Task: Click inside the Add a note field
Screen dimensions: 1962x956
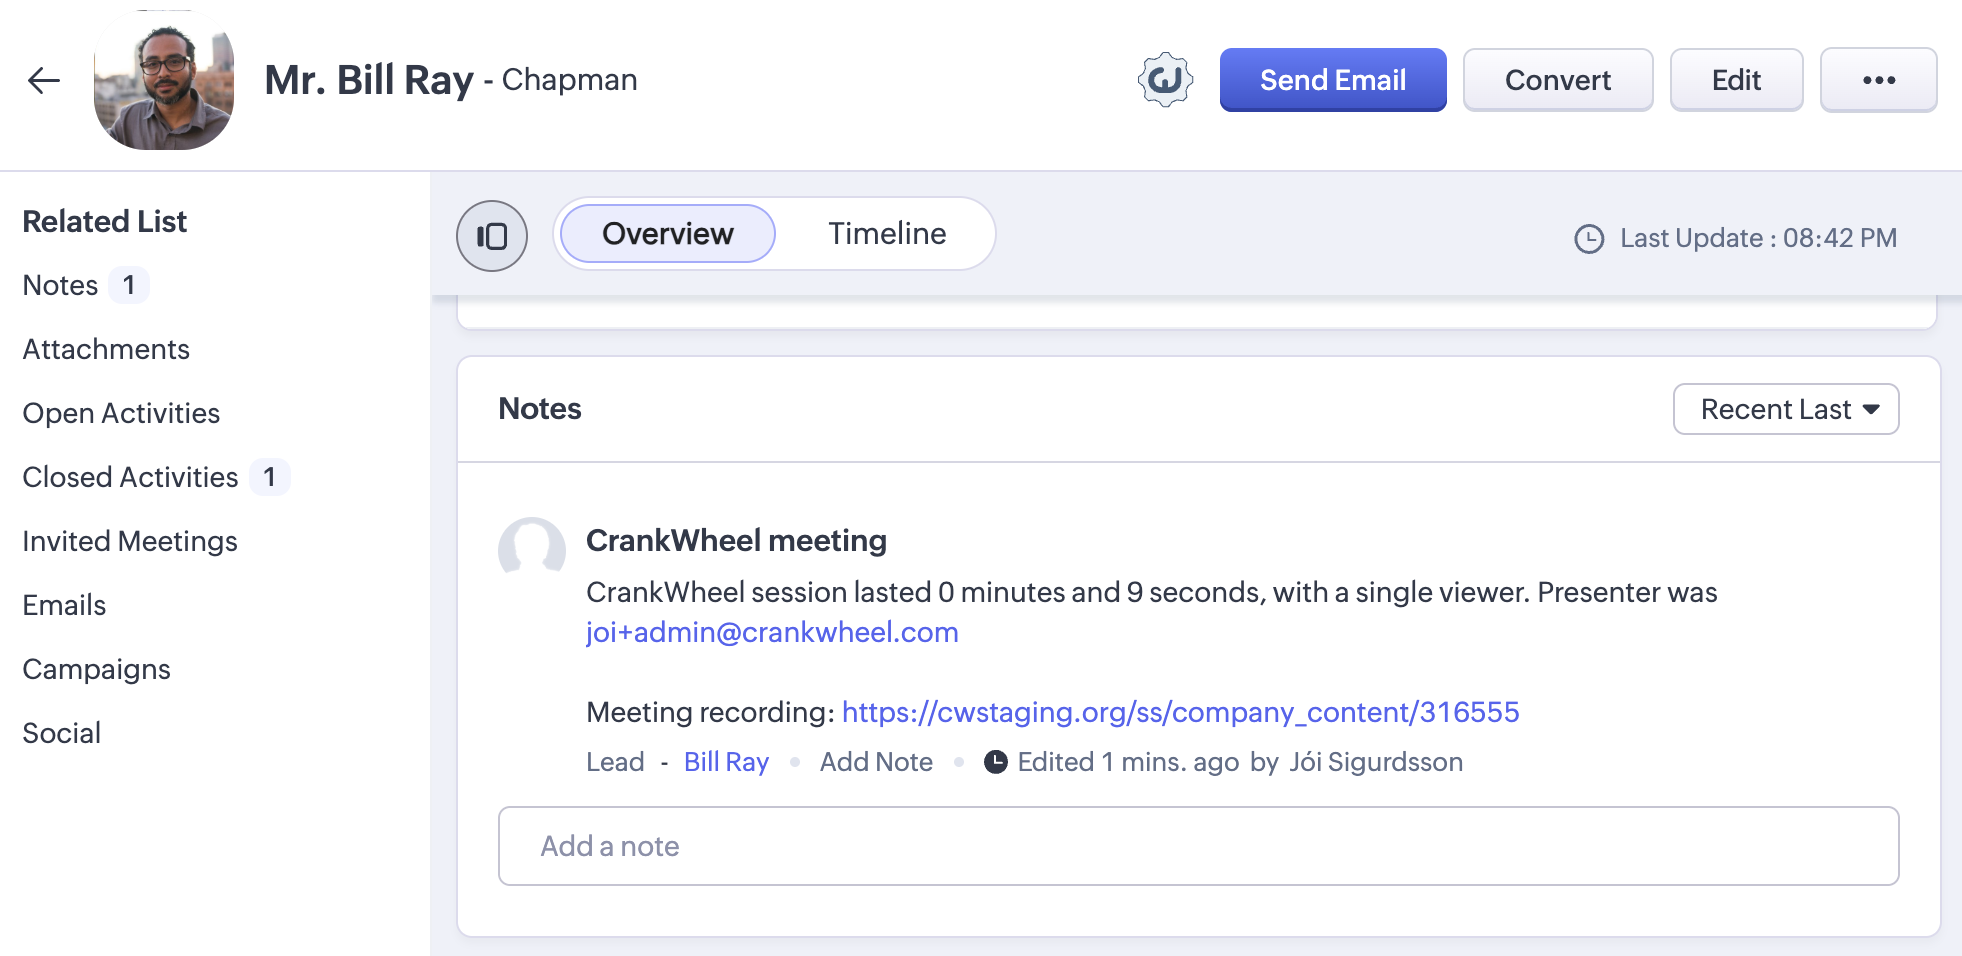Action: pyautogui.click(x=1198, y=846)
